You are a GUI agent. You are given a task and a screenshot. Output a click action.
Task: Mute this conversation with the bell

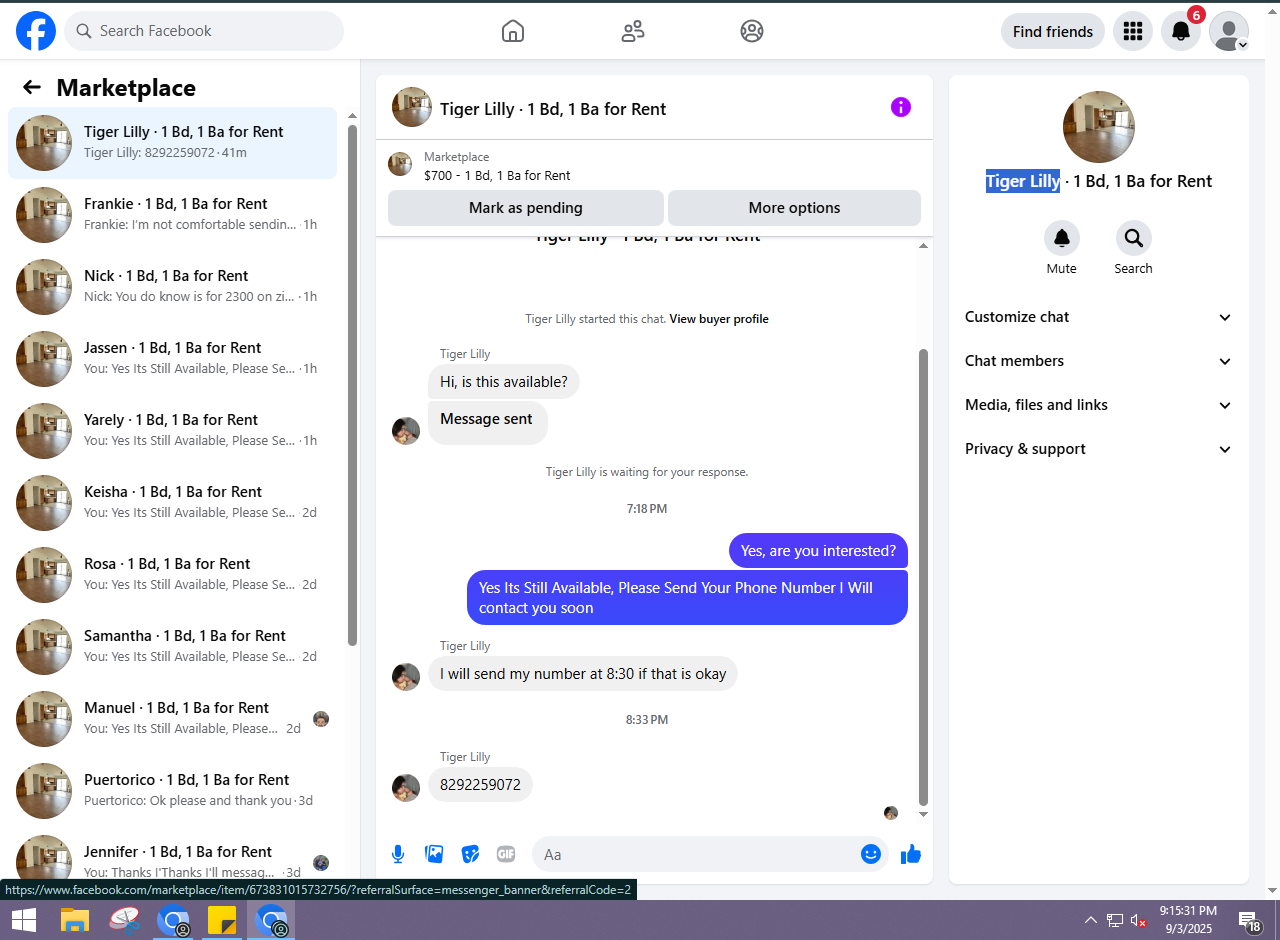(1062, 238)
